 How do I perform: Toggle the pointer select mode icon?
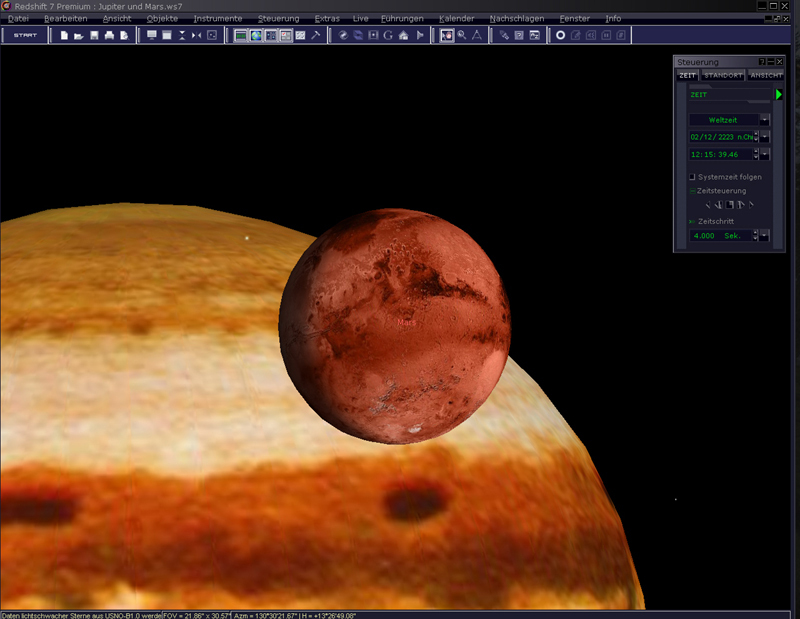(x=447, y=35)
